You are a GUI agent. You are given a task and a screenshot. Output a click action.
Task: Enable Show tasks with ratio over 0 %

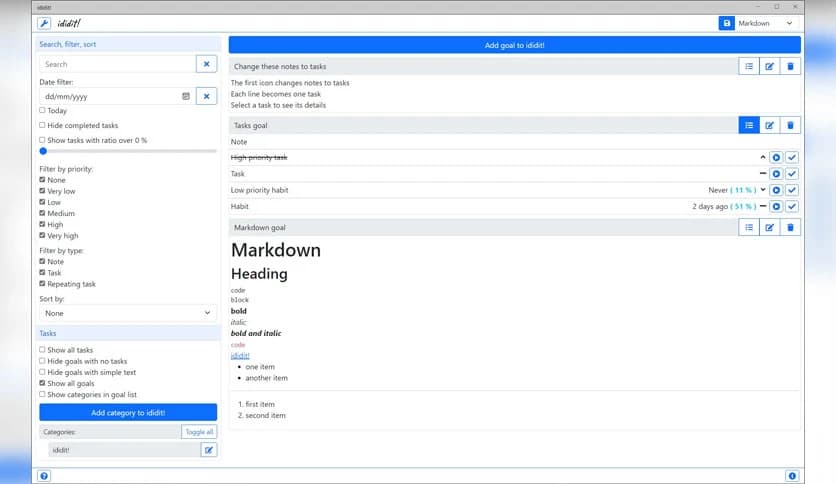(x=42, y=140)
